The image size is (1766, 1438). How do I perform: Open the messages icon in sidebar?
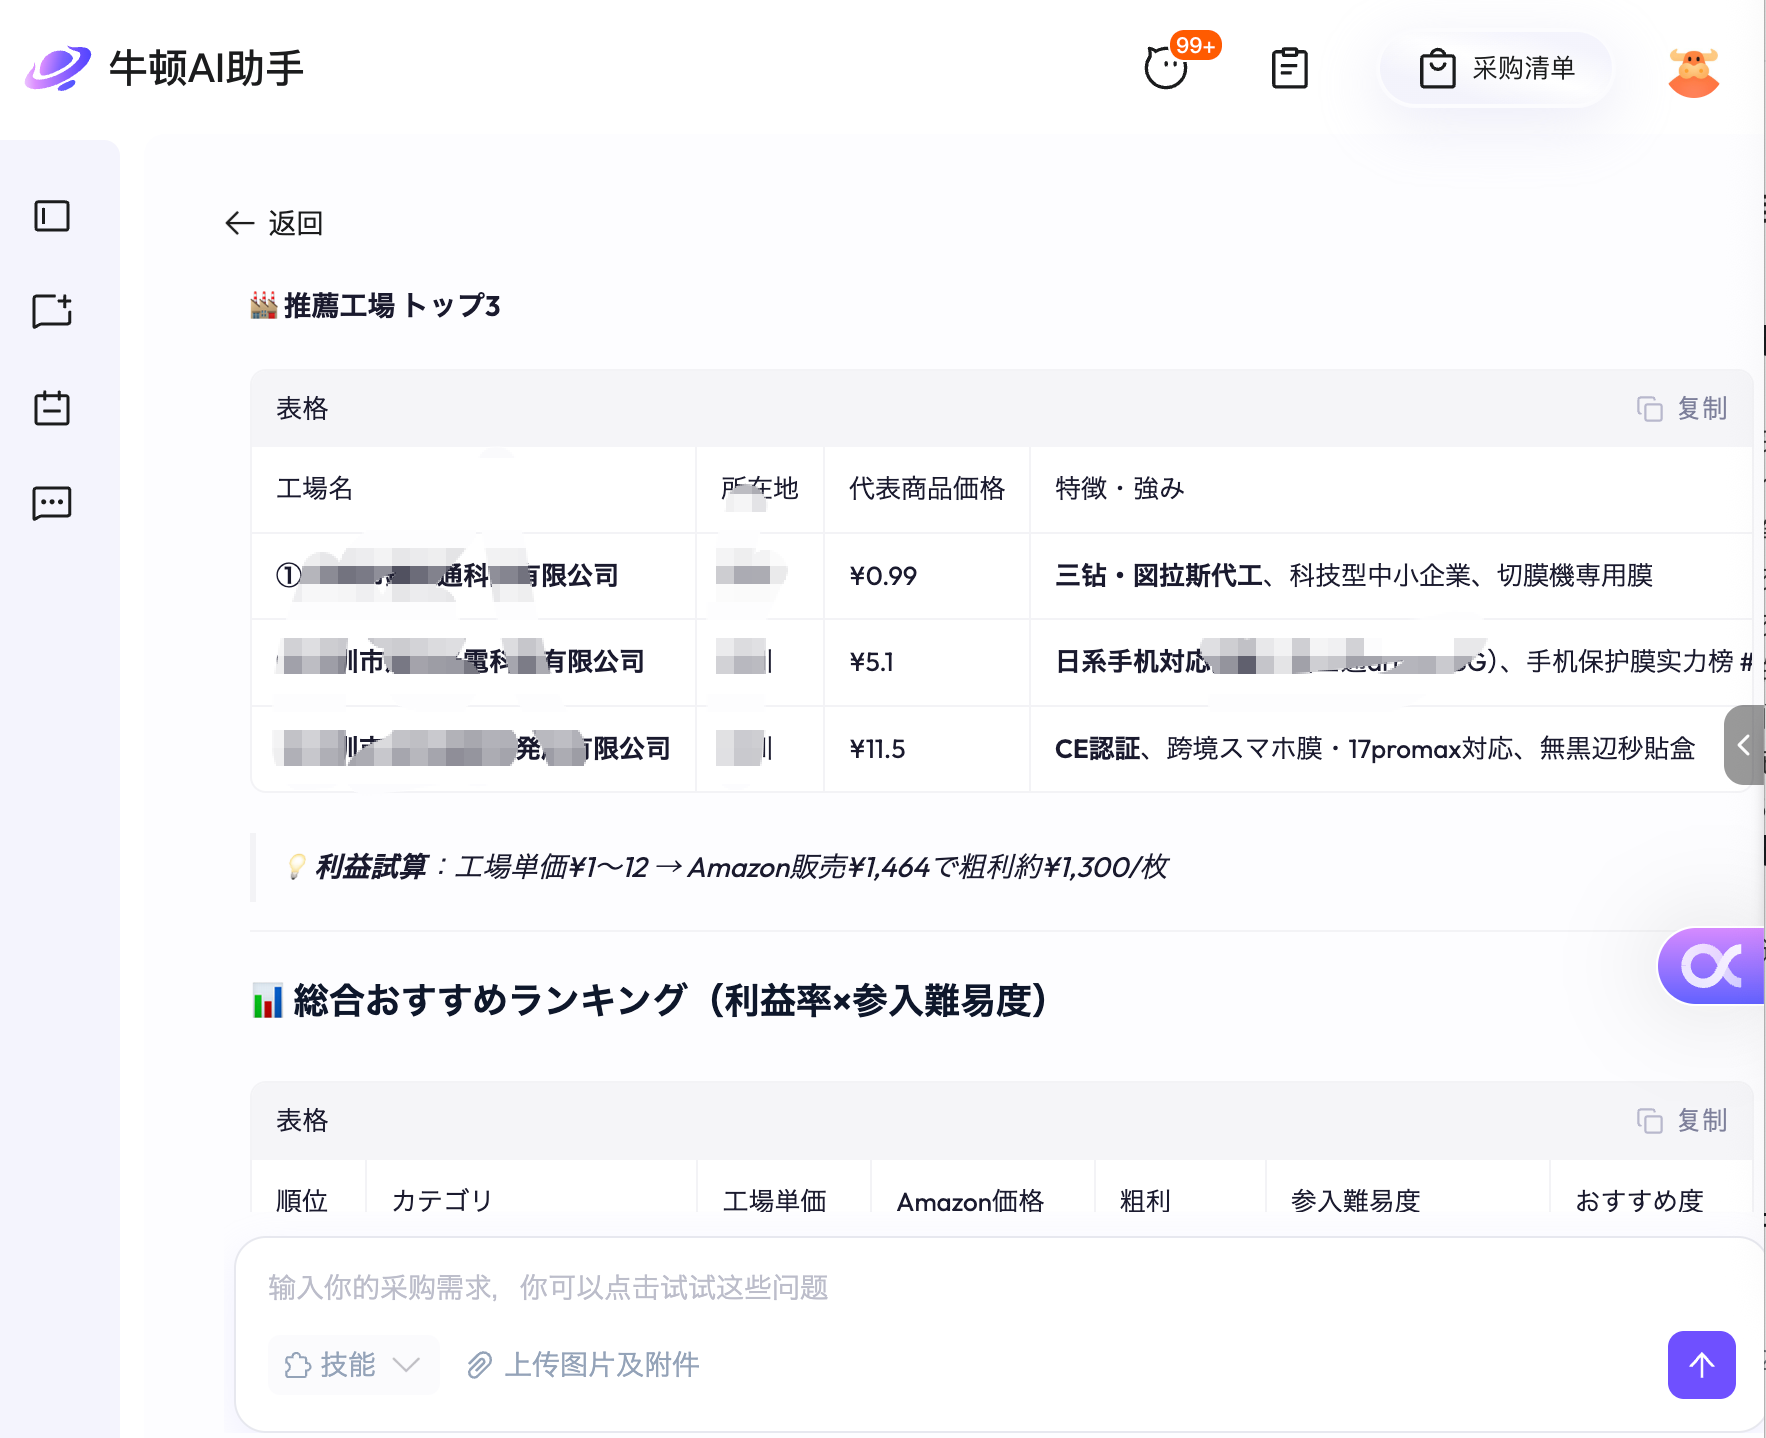[x=52, y=503]
